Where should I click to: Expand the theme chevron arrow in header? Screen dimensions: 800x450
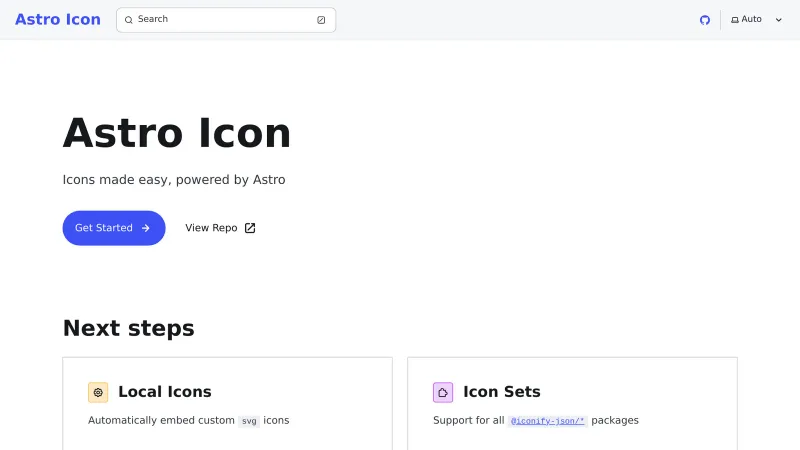pyautogui.click(x=779, y=20)
